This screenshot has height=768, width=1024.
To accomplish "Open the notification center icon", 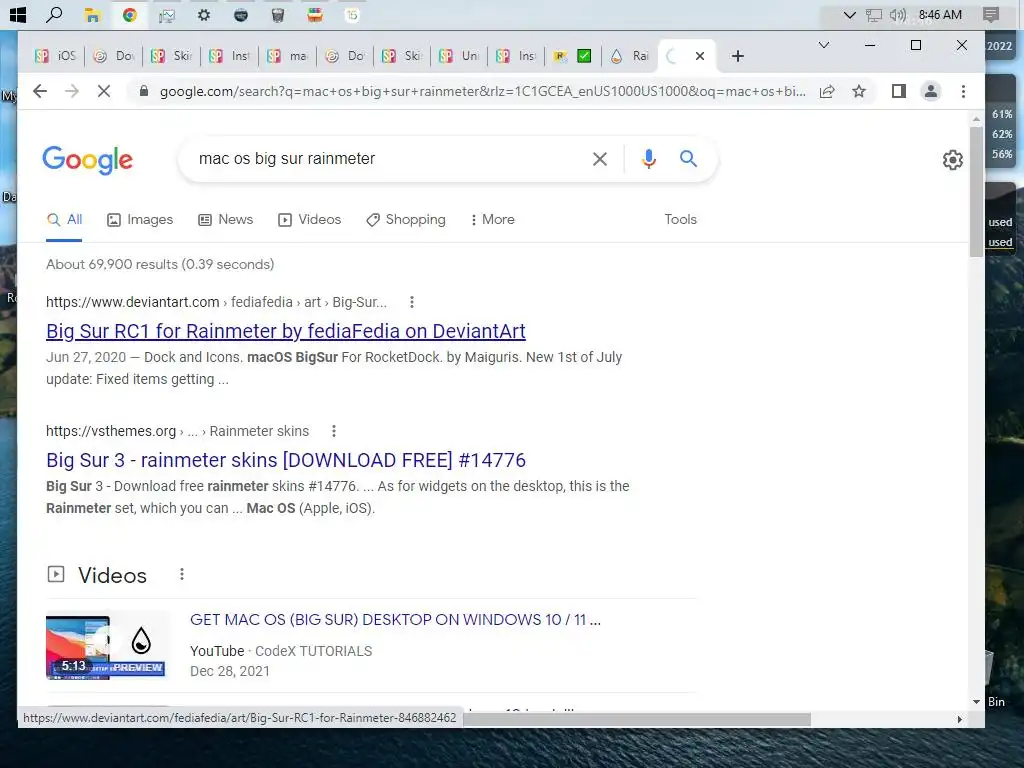I will 991,15.
